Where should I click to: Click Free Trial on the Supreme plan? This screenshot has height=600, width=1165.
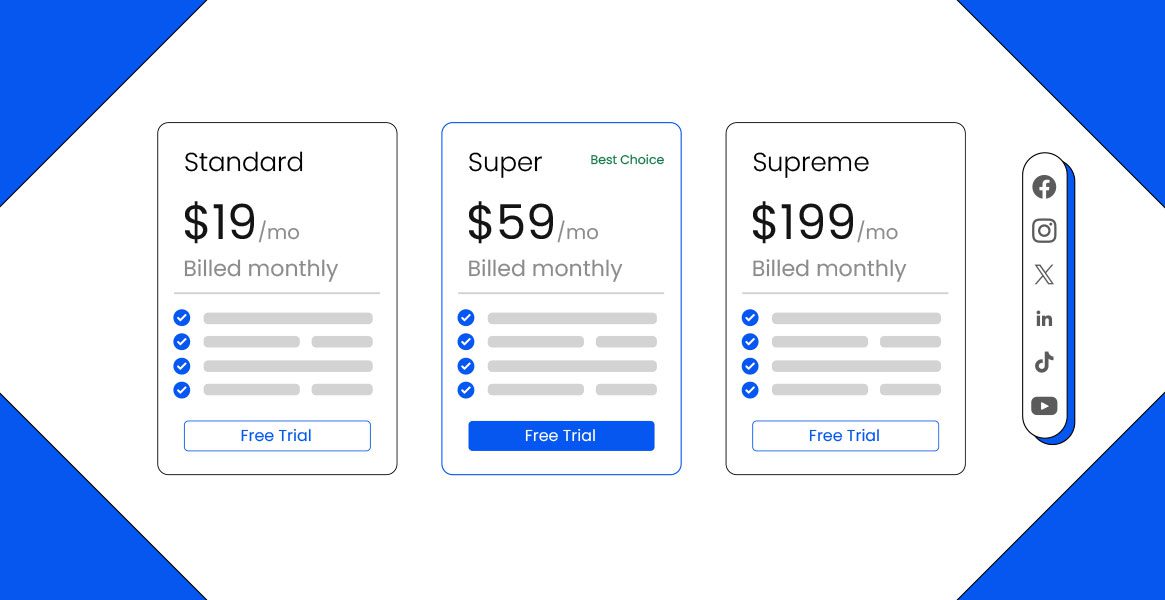coord(845,435)
